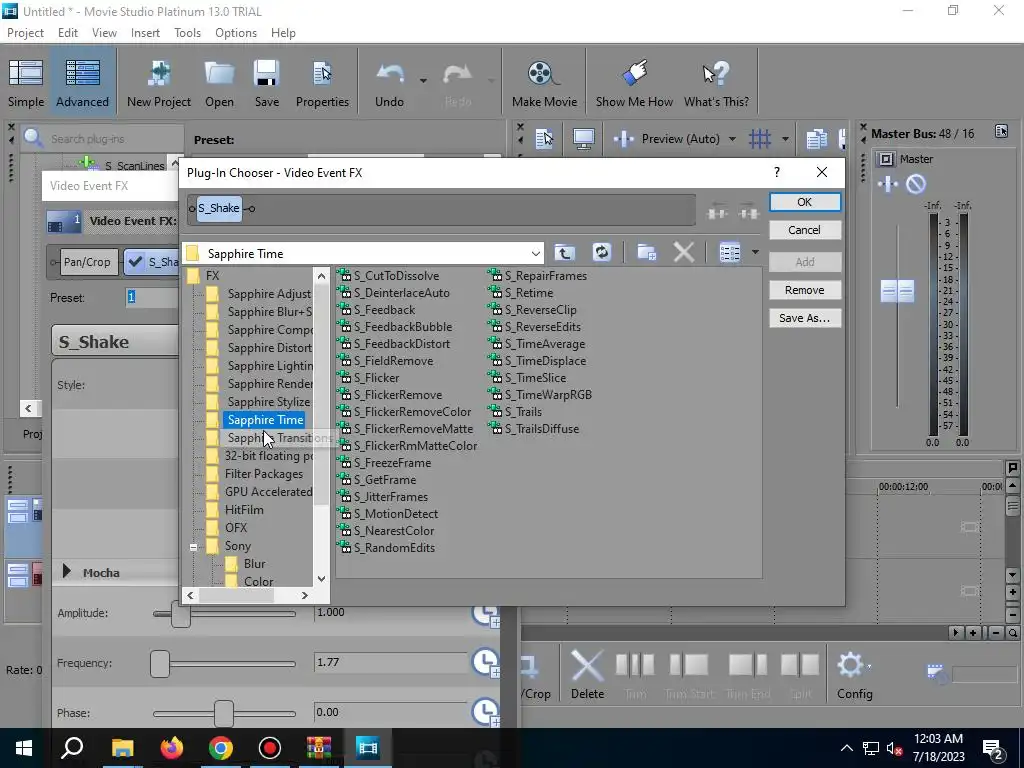Click the Pan/Crop button in Video Event FX
The width and height of the screenshot is (1024, 768).
[x=87, y=262]
